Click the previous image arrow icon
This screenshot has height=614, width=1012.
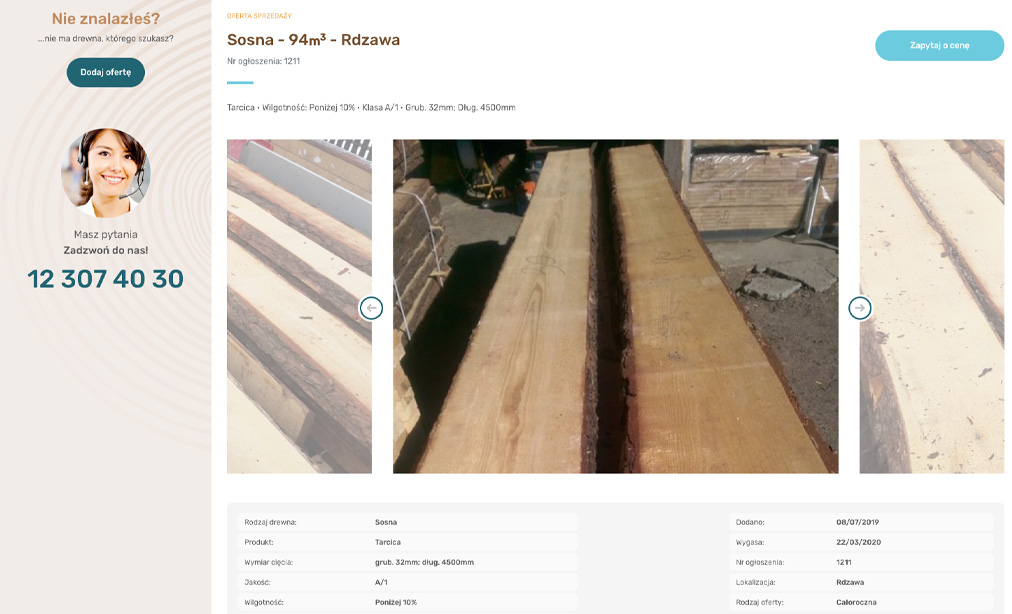[x=371, y=308]
